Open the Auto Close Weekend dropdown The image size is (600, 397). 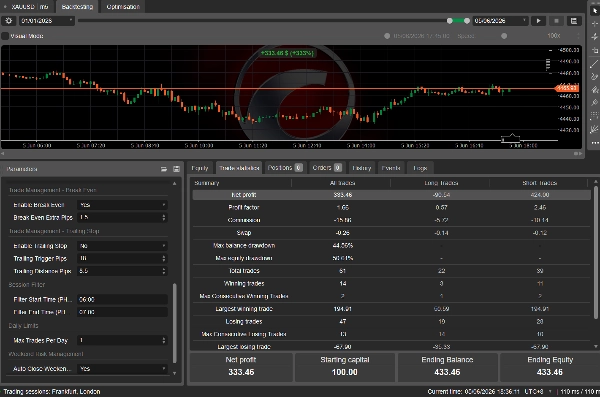pos(122,369)
